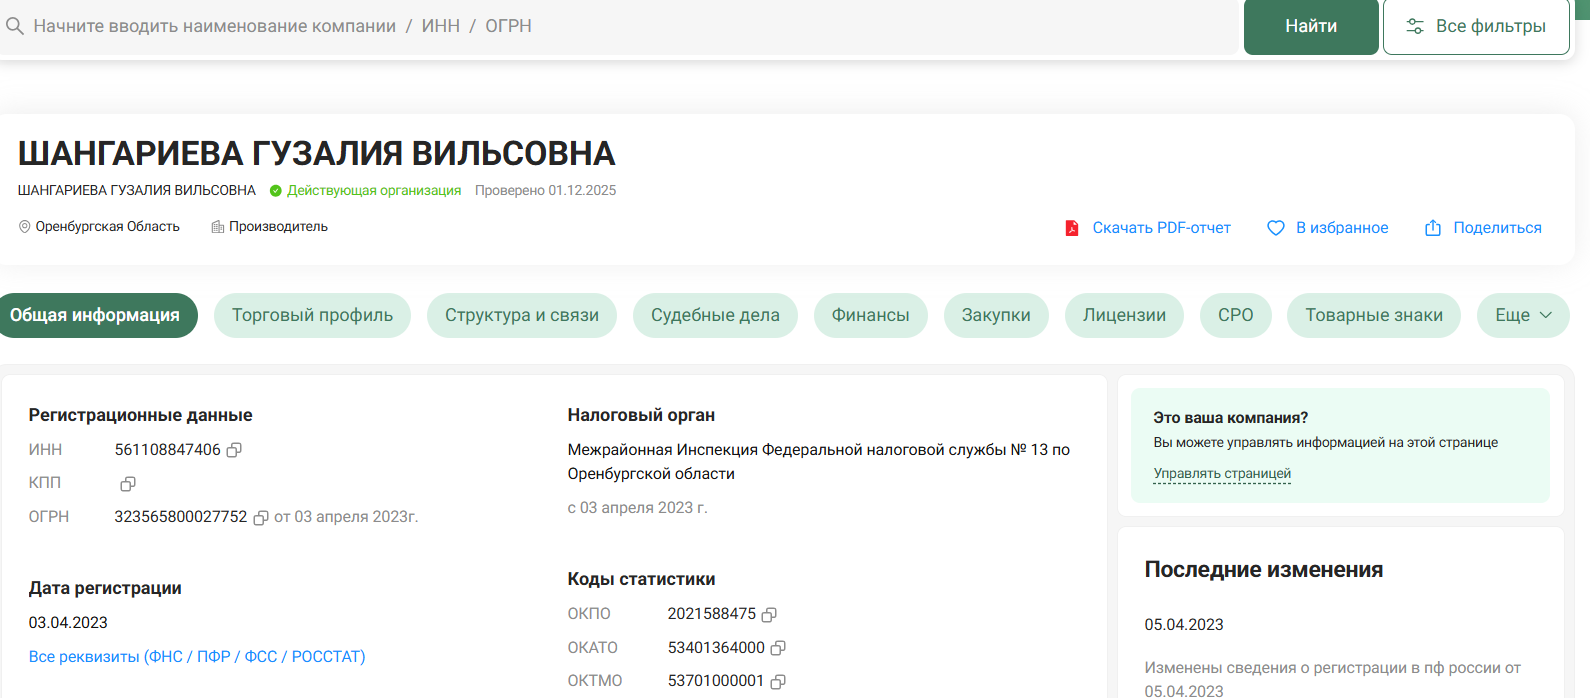
Task: Click into the company name search field
Action: click(x=600, y=26)
